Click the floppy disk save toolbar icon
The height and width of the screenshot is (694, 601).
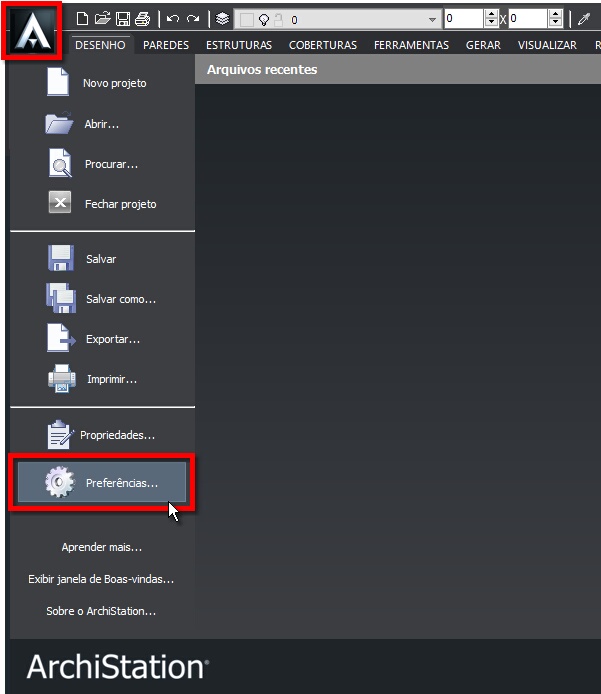pyautogui.click(x=123, y=19)
